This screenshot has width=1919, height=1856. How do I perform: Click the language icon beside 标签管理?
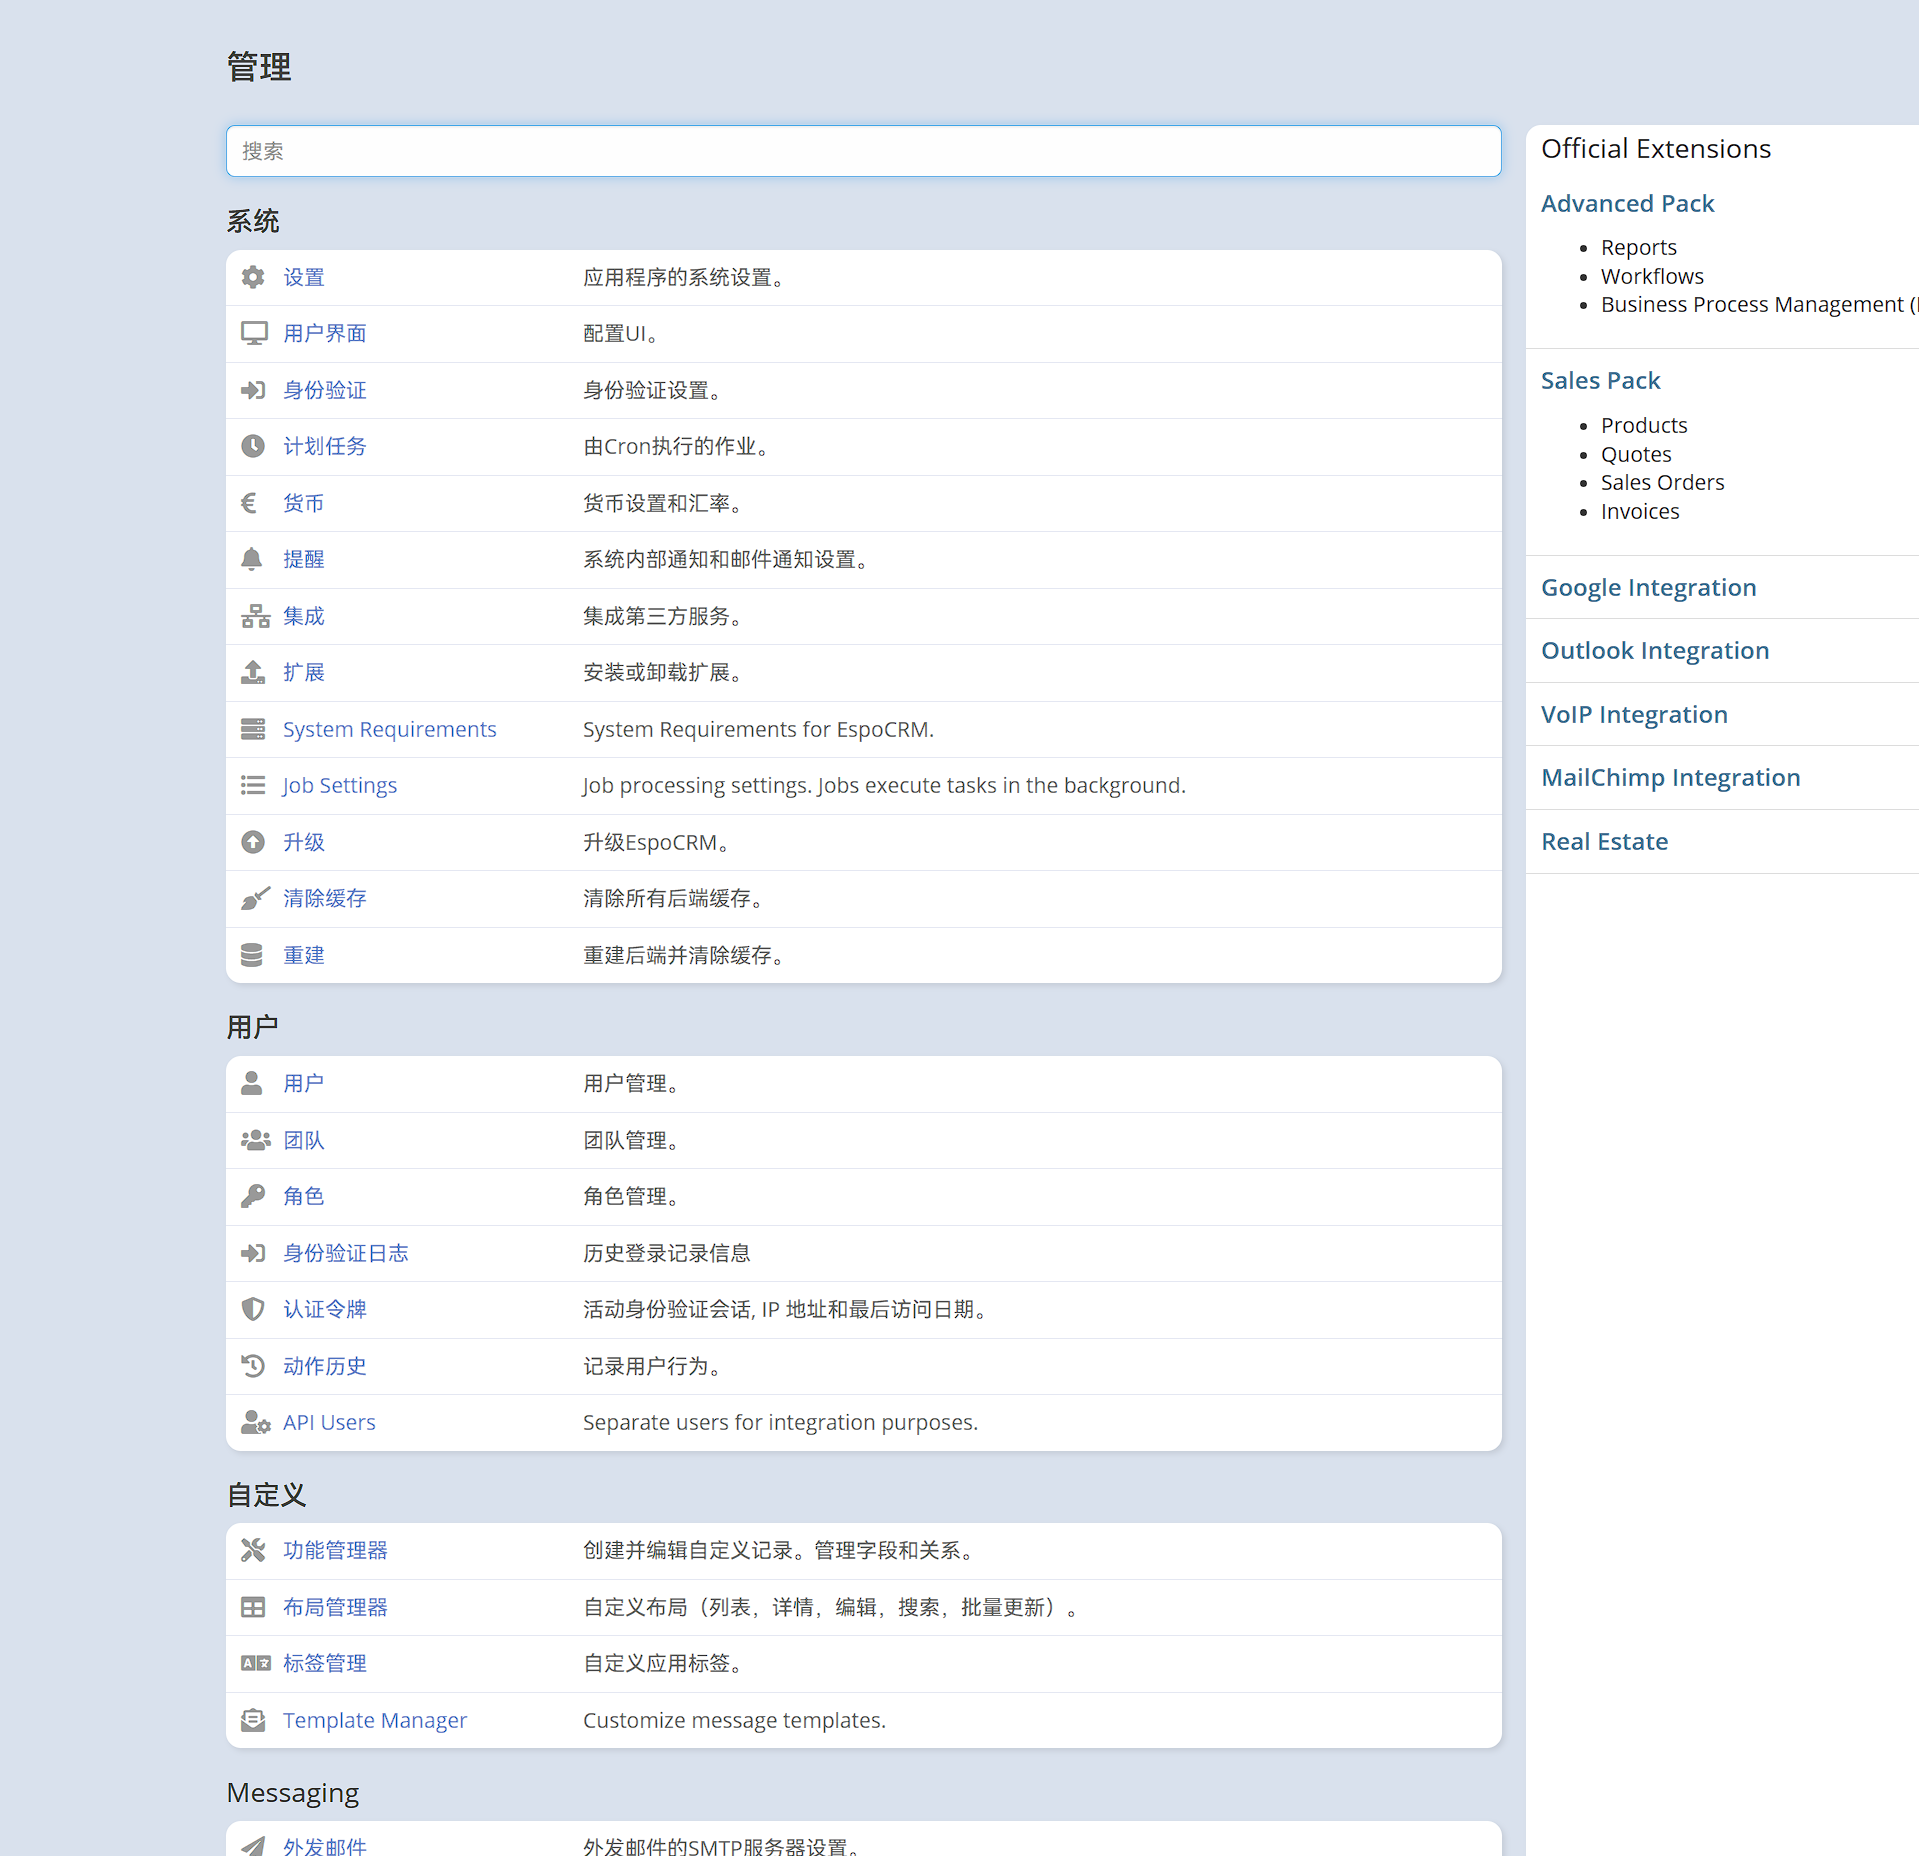click(255, 1663)
